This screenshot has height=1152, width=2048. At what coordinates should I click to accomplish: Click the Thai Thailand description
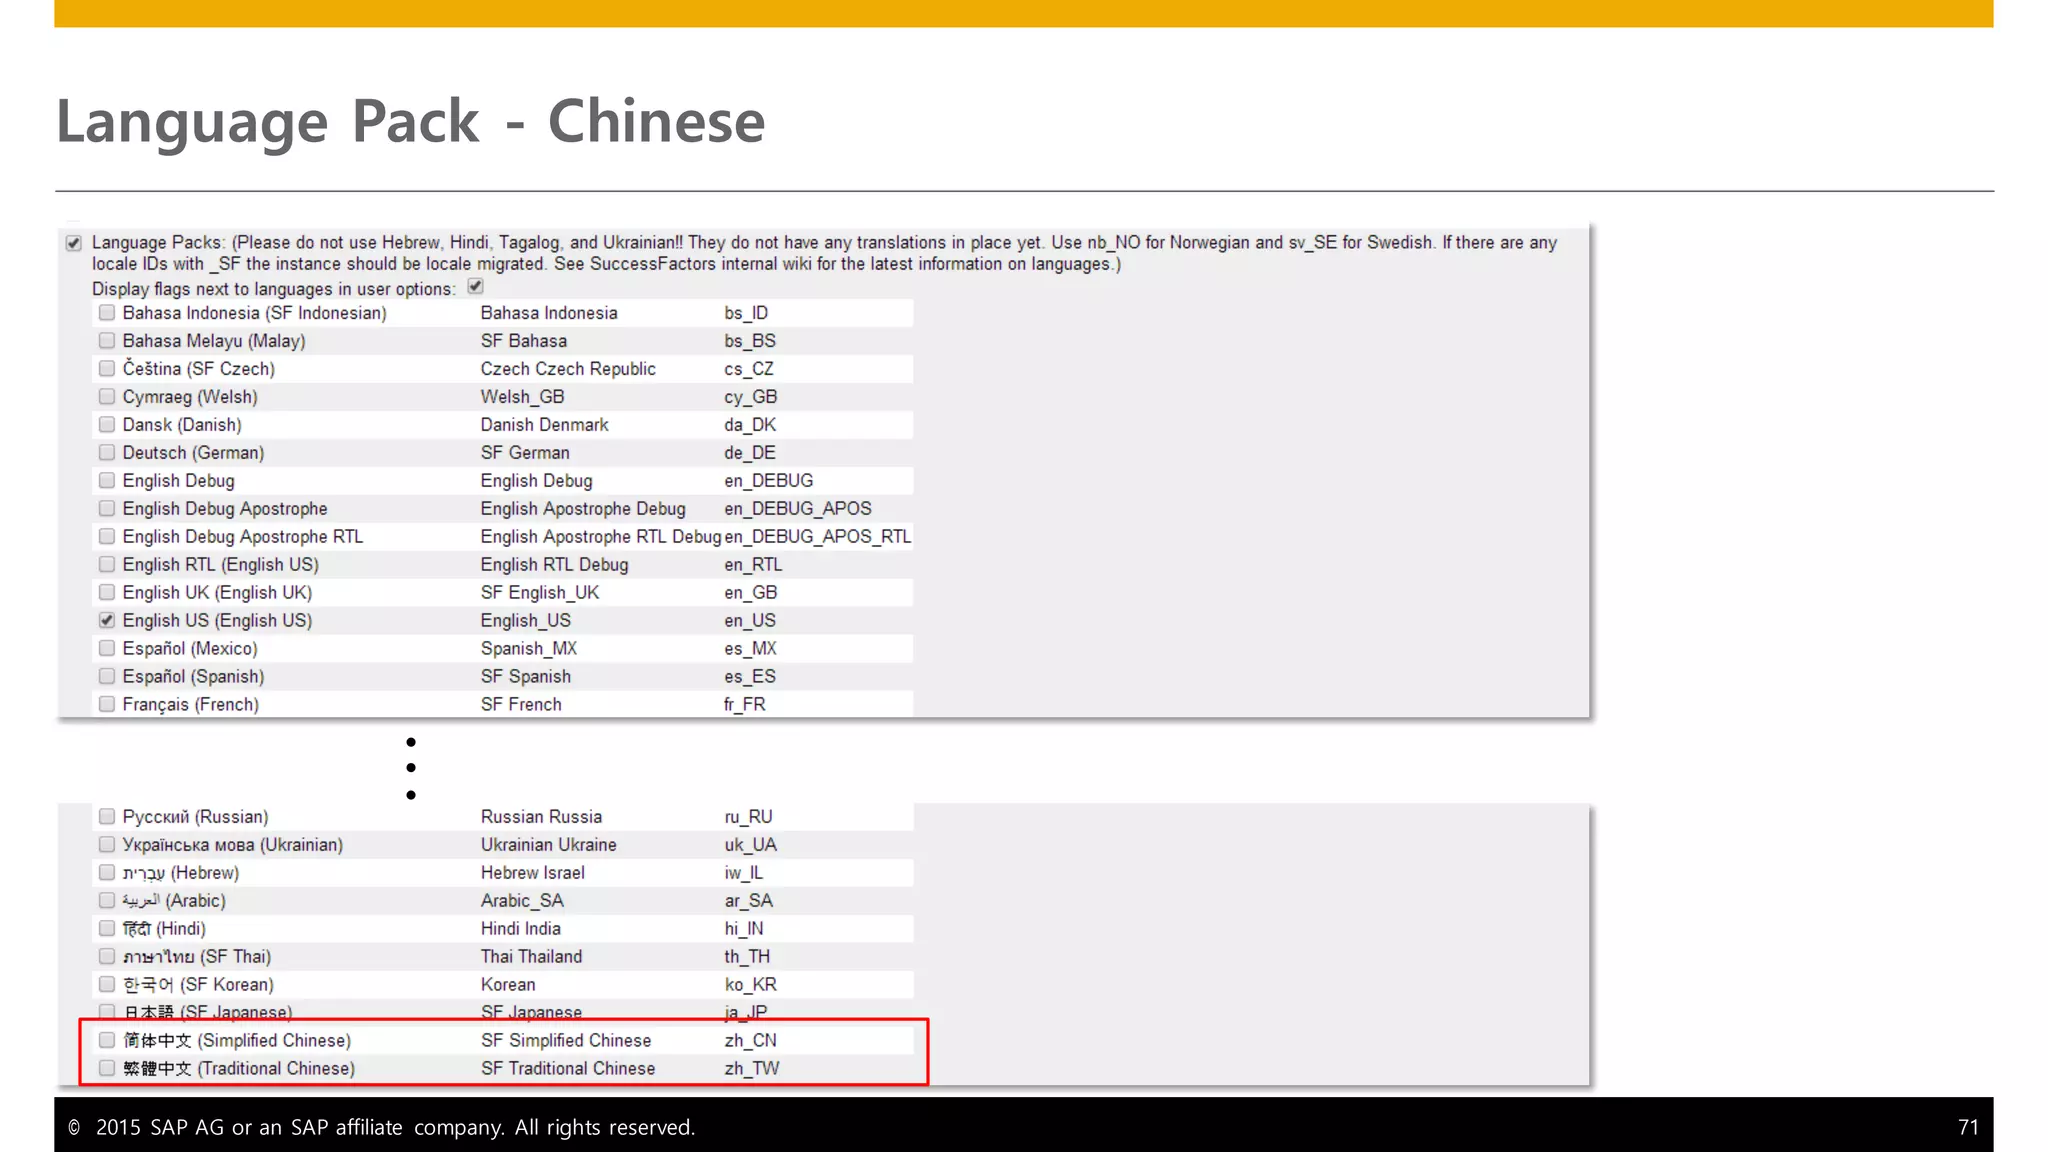point(531,958)
